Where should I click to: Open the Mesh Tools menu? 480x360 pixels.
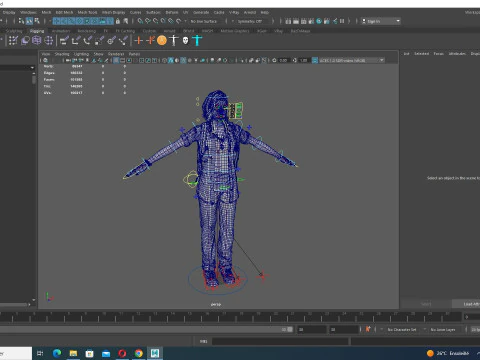[87, 12]
